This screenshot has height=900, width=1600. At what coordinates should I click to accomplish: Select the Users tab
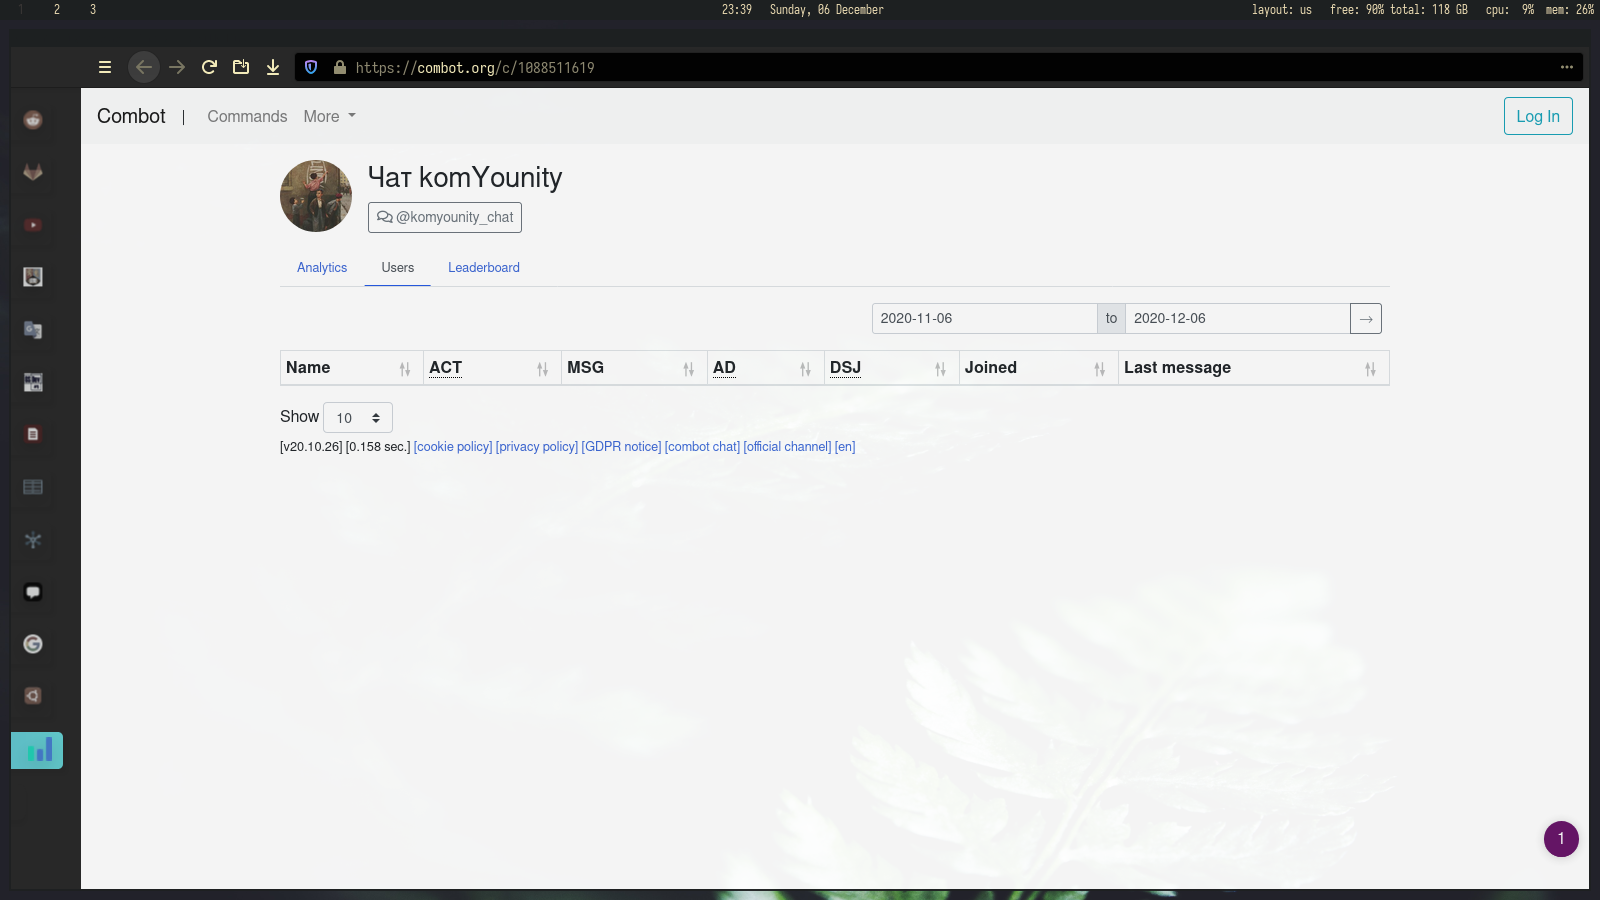click(x=397, y=267)
